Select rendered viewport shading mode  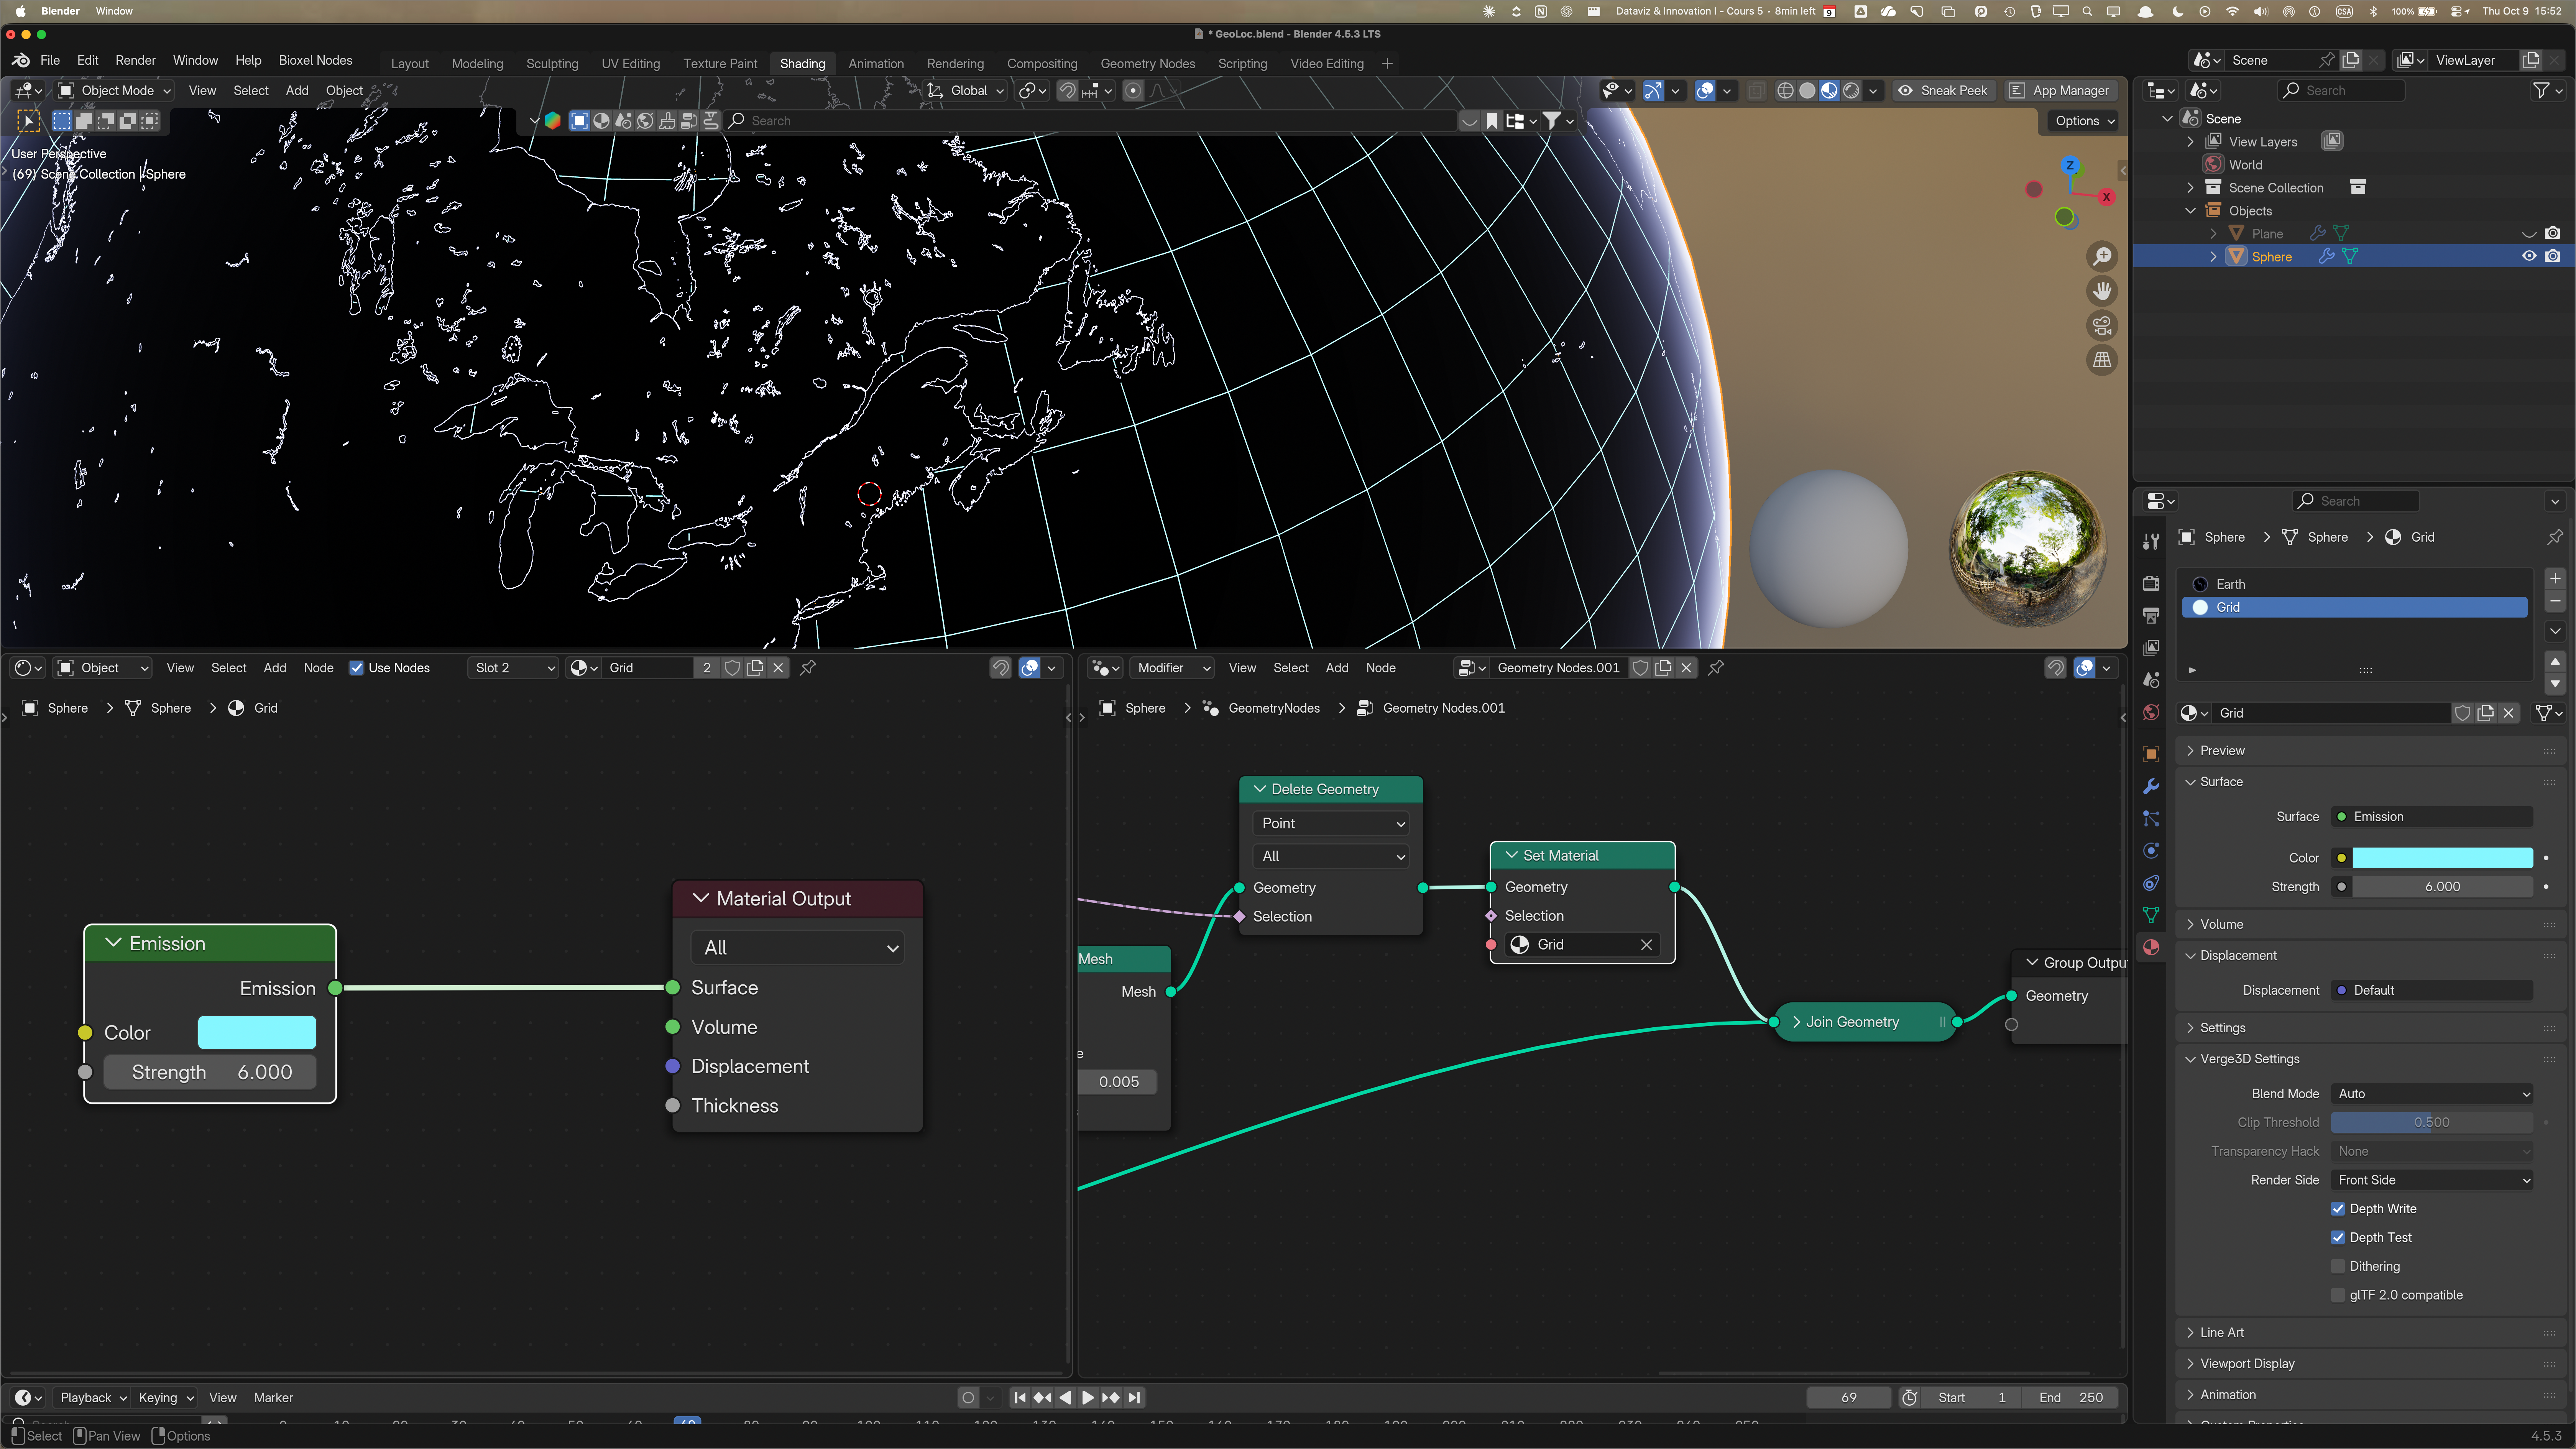pos(1851,91)
